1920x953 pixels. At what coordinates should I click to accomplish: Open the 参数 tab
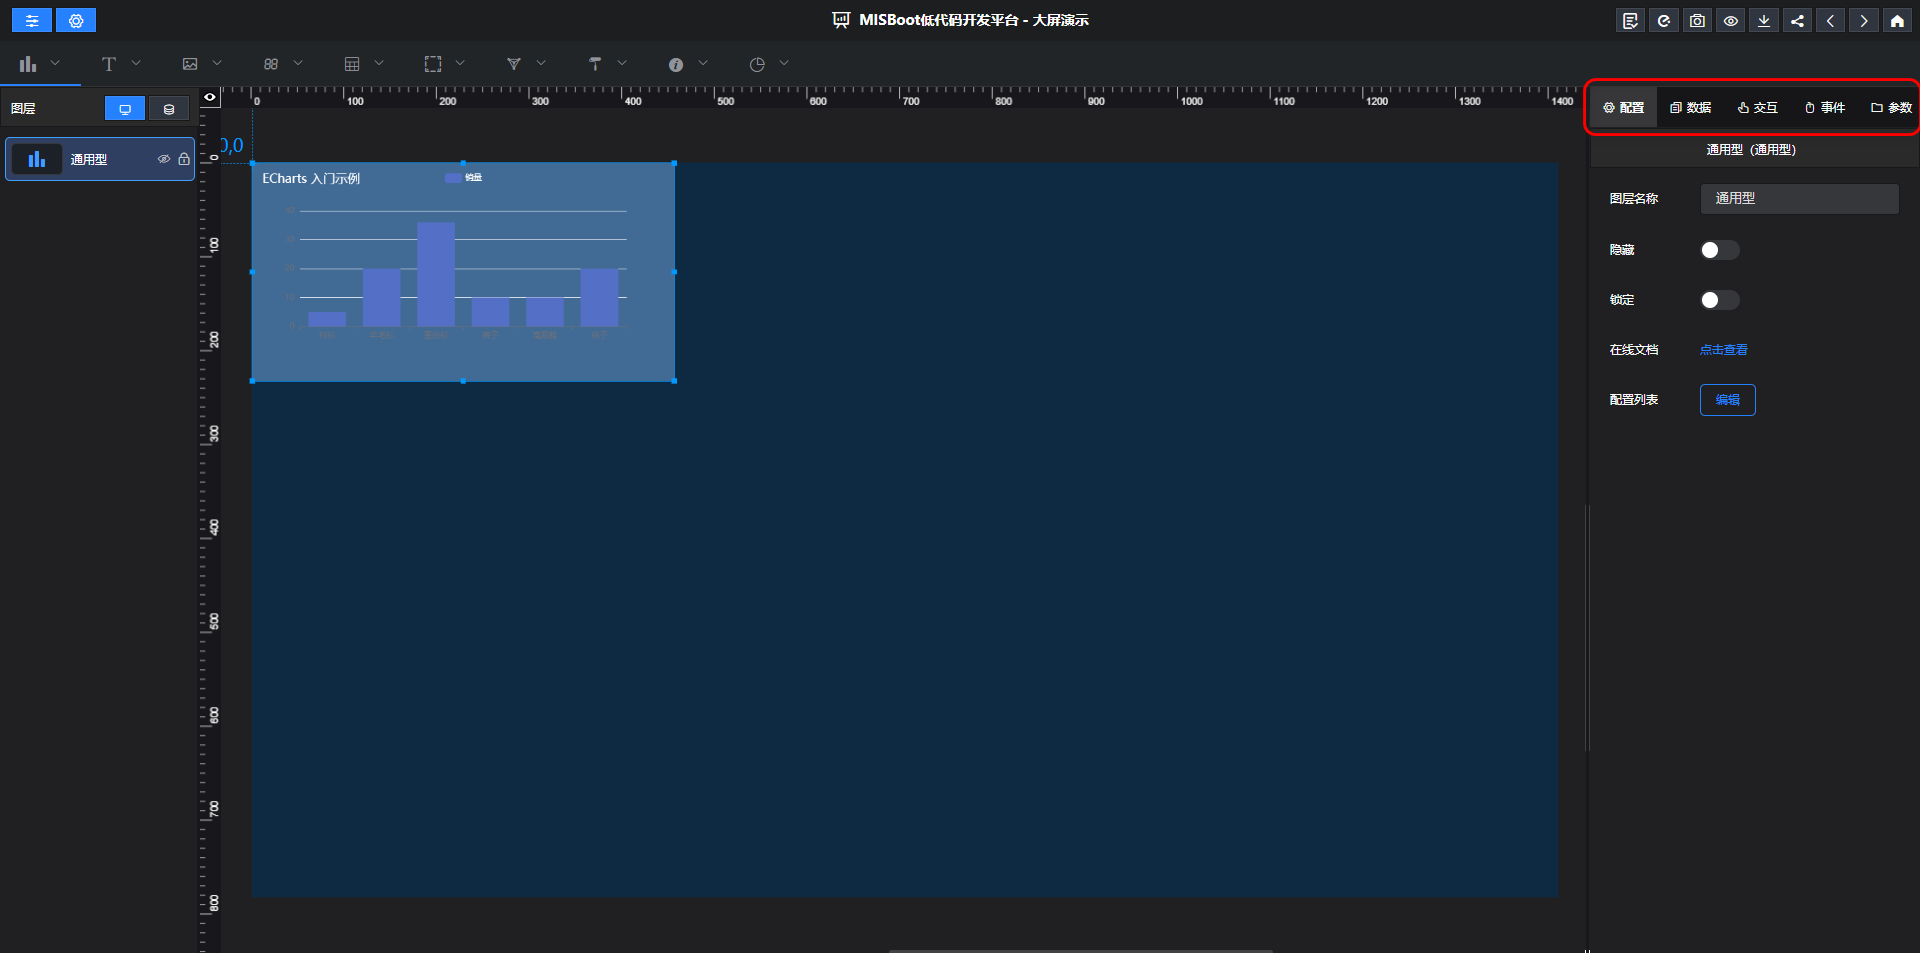[1891, 108]
